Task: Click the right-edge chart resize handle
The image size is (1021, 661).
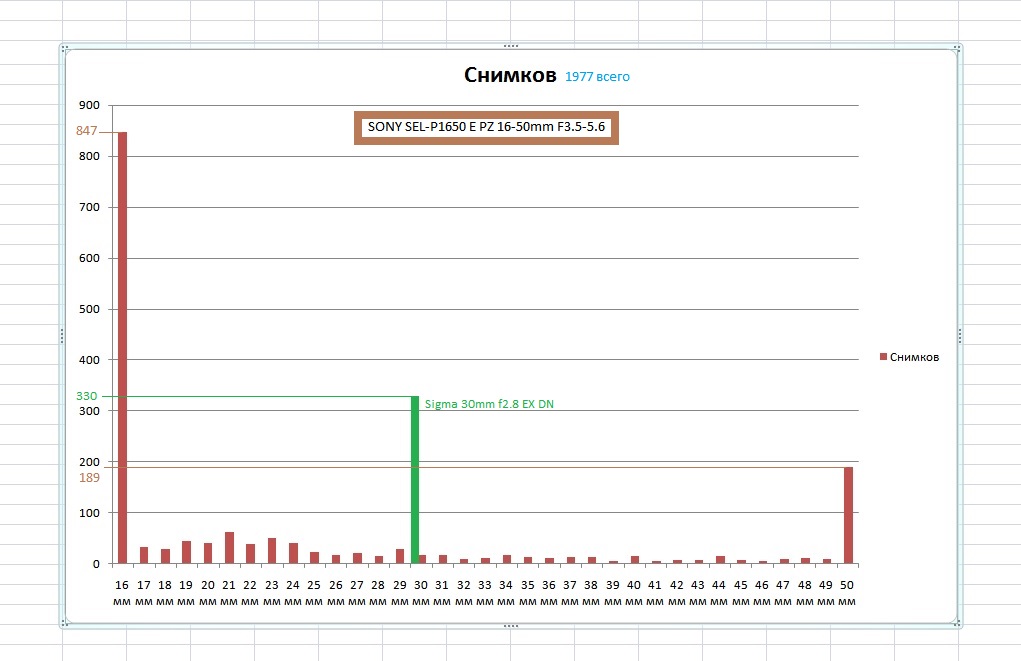Action: (959, 336)
